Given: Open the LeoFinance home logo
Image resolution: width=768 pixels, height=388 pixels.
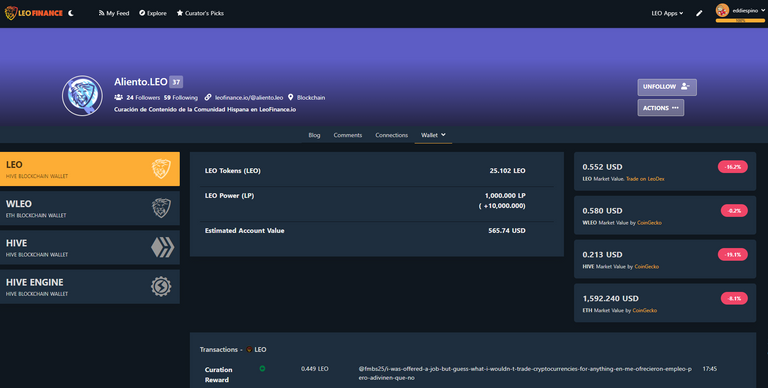Looking at the screenshot, I should (33, 13).
